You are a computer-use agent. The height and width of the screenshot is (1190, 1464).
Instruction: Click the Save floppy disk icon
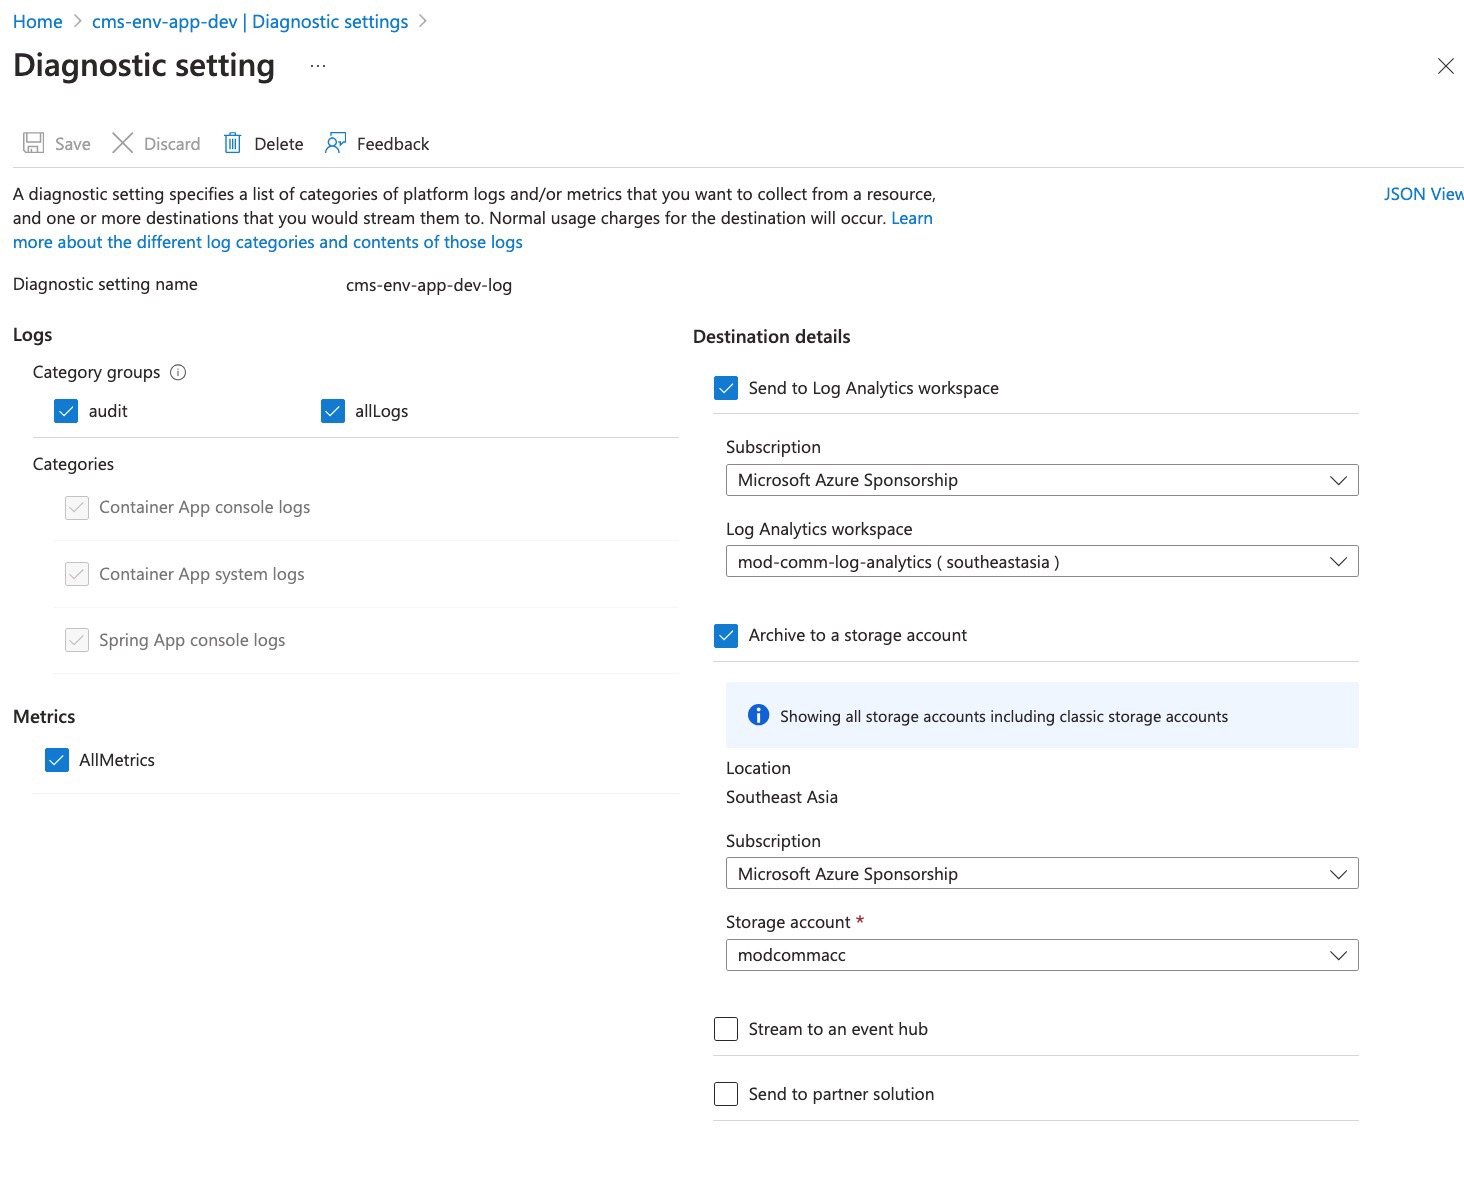click(33, 143)
